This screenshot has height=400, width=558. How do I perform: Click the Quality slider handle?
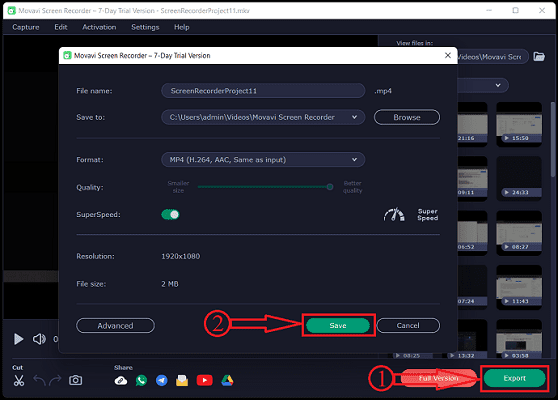[x=330, y=187]
